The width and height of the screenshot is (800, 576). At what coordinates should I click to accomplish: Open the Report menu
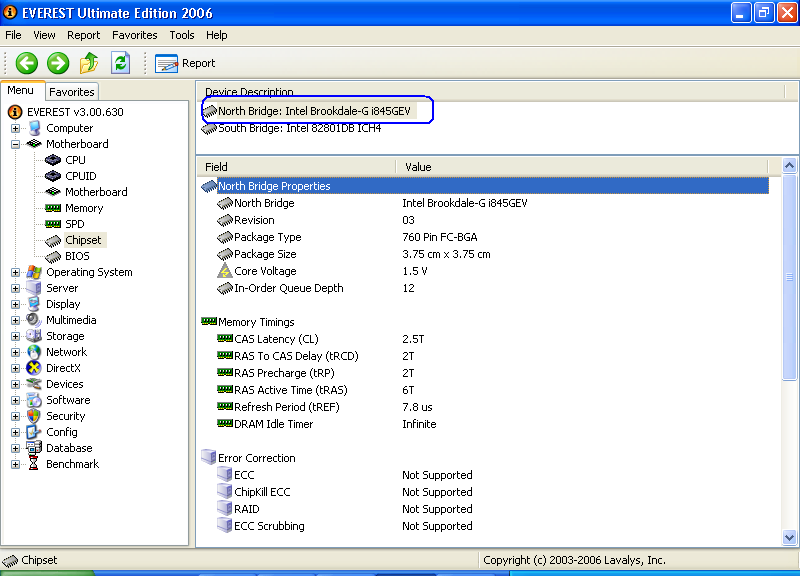(84, 35)
